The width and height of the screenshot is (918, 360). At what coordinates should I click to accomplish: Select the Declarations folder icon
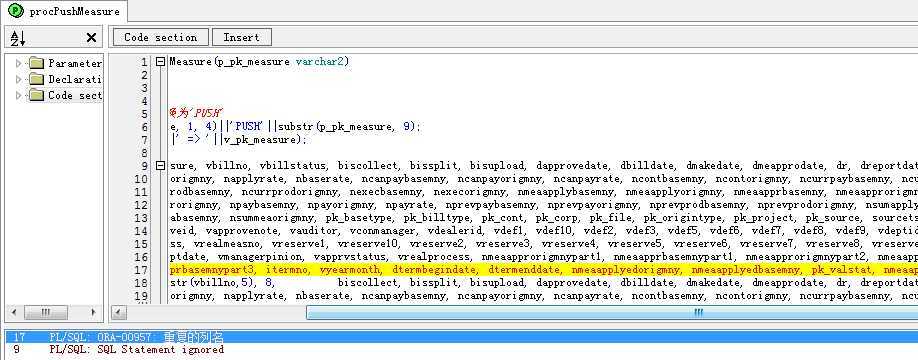click(36, 79)
